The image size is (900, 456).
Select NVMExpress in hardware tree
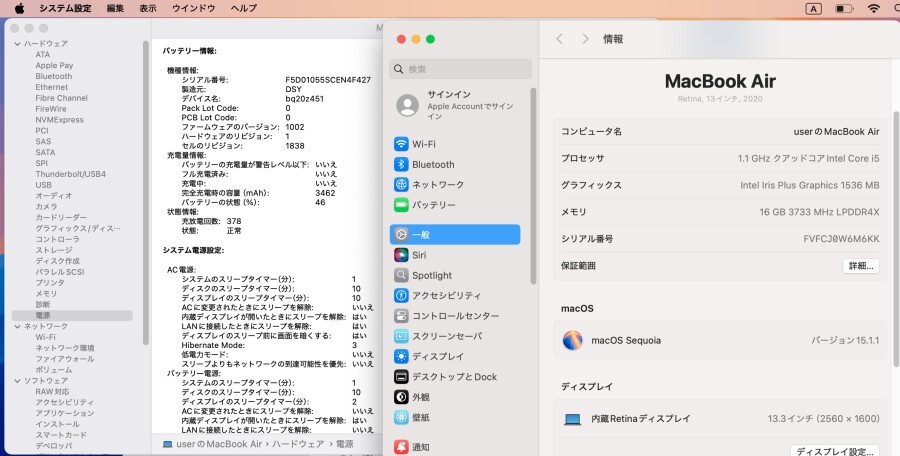point(59,119)
